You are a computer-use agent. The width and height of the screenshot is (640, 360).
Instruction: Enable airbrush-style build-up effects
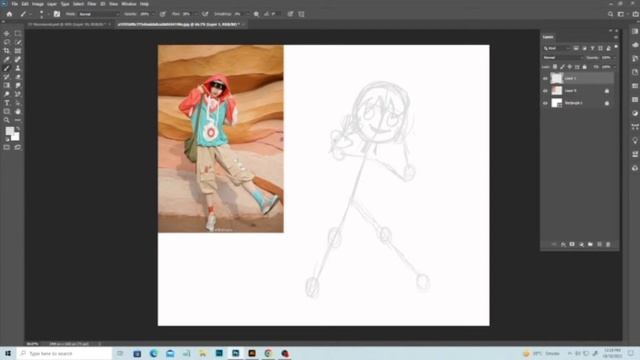coord(205,14)
